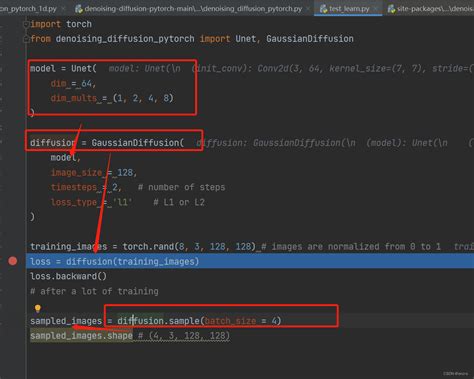
Task: Click 'diffusion = GaussianDiffusion(' code line
Action: (107, 143)
